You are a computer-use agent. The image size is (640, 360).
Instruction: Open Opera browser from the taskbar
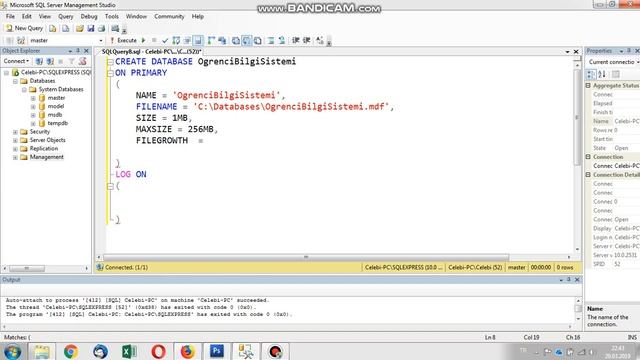158,351
